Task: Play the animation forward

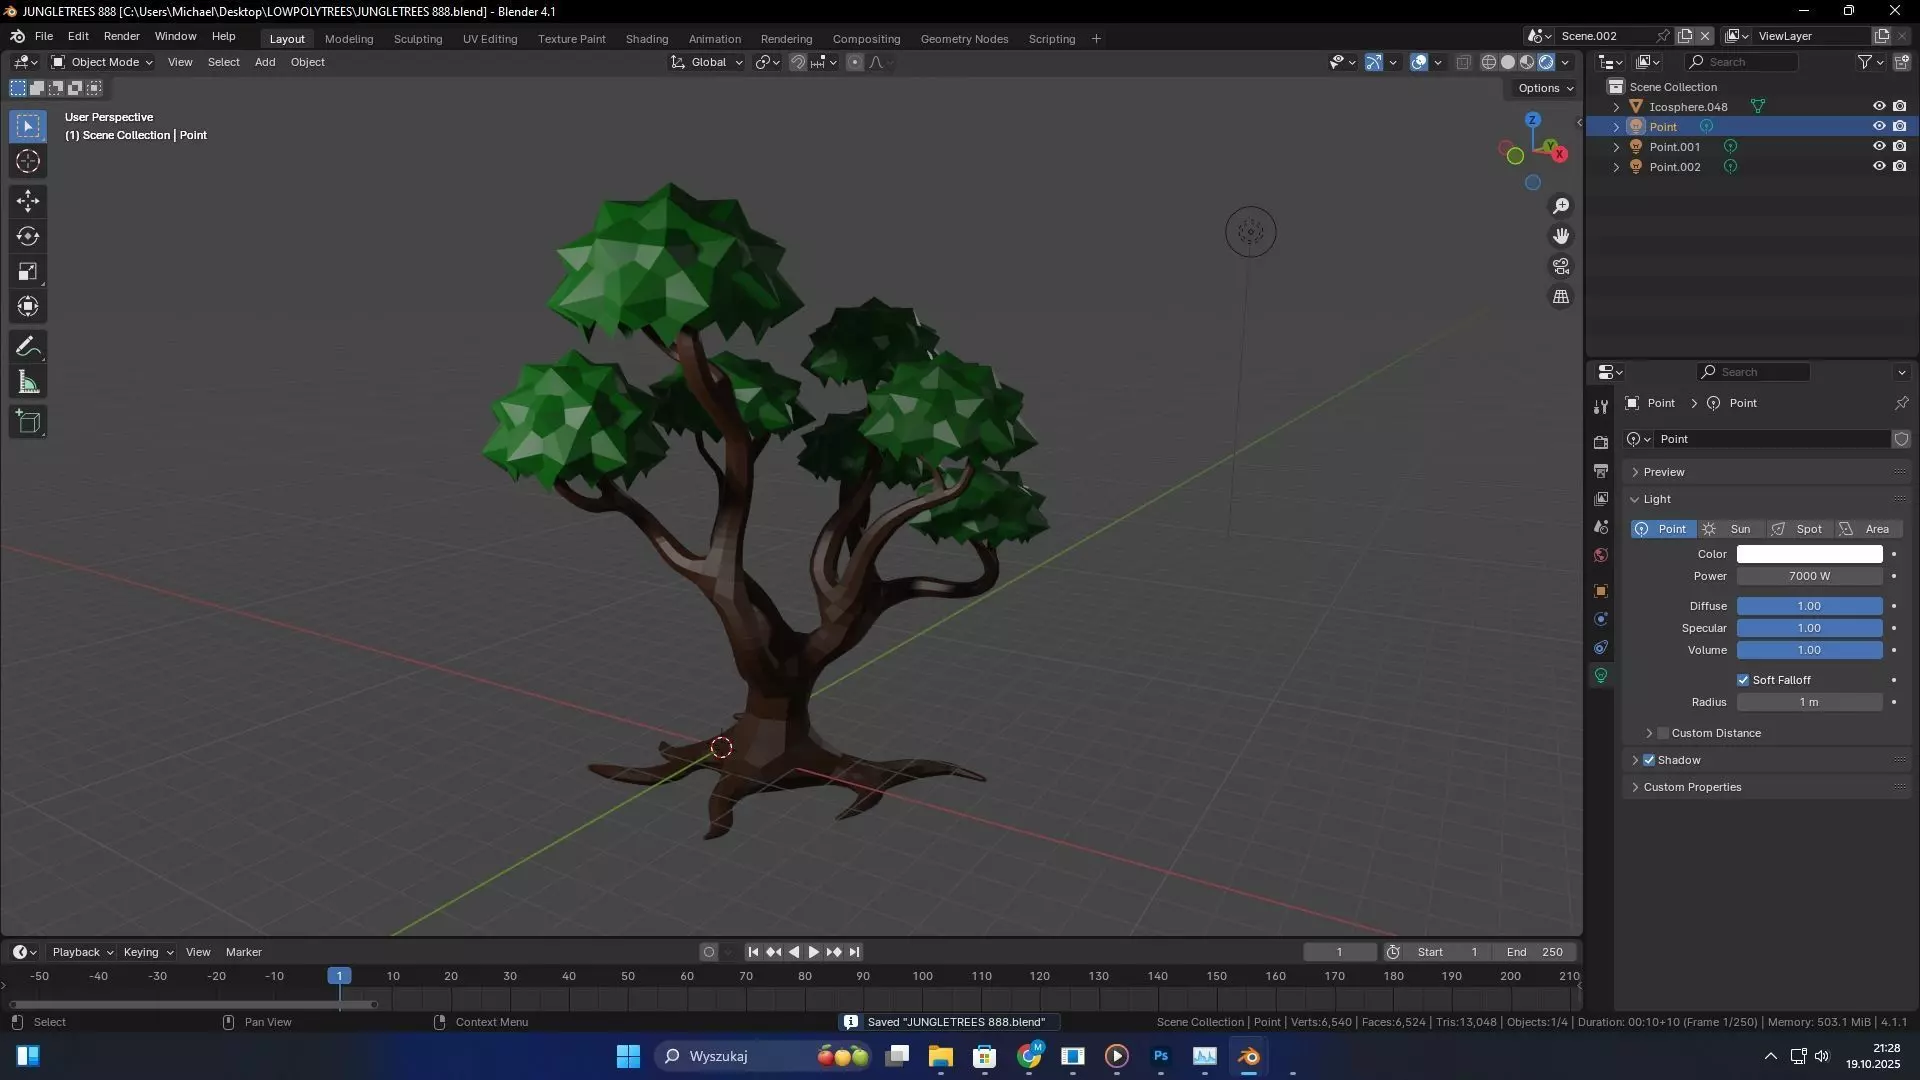Action: (x=814, y=952)
